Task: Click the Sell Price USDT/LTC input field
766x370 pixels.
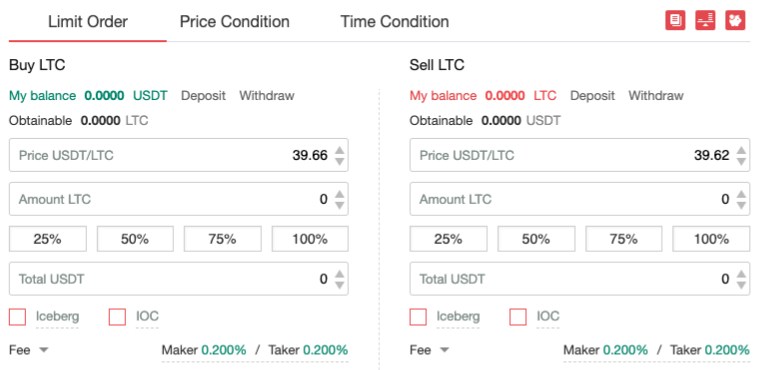Action: pos(579,155)
